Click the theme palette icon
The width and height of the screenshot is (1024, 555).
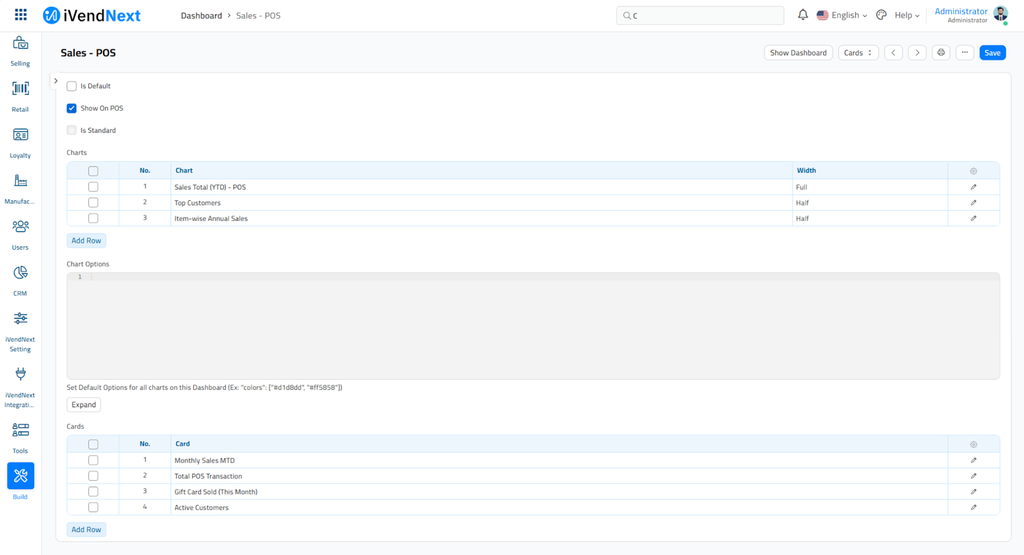[x=881, y=15]
